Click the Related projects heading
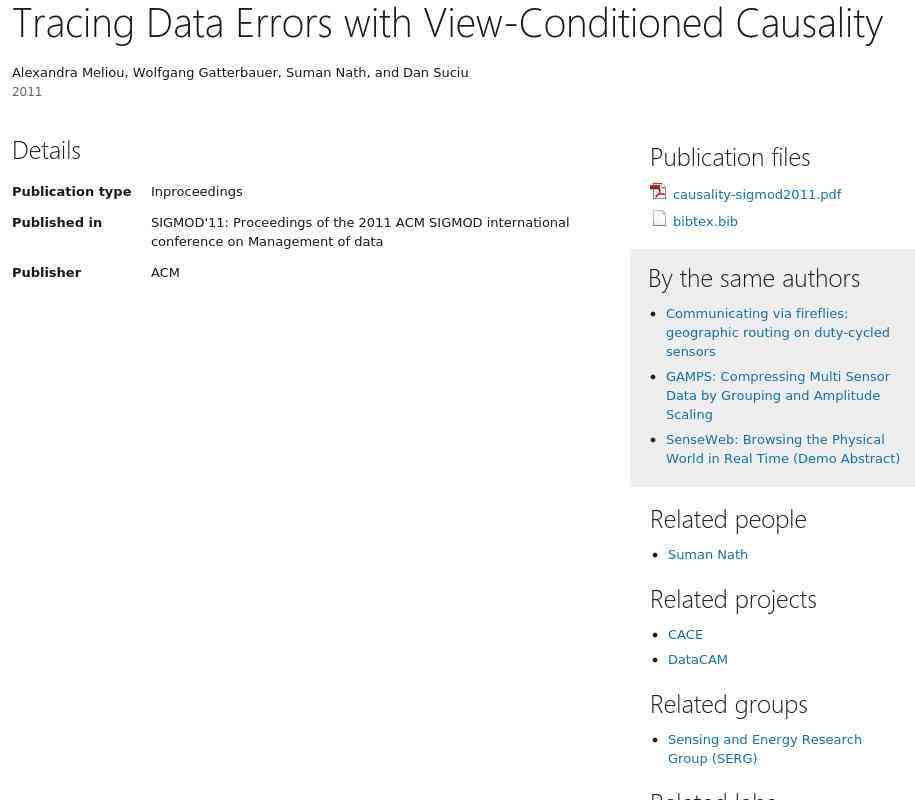Image resolution: width=915 pixels, height=800 pixels. 732,599
